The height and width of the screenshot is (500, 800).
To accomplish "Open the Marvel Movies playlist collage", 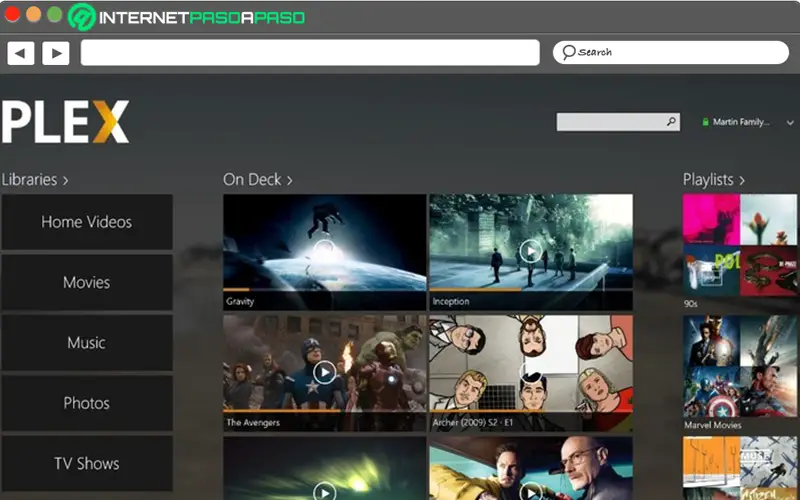I will (739, 366).
